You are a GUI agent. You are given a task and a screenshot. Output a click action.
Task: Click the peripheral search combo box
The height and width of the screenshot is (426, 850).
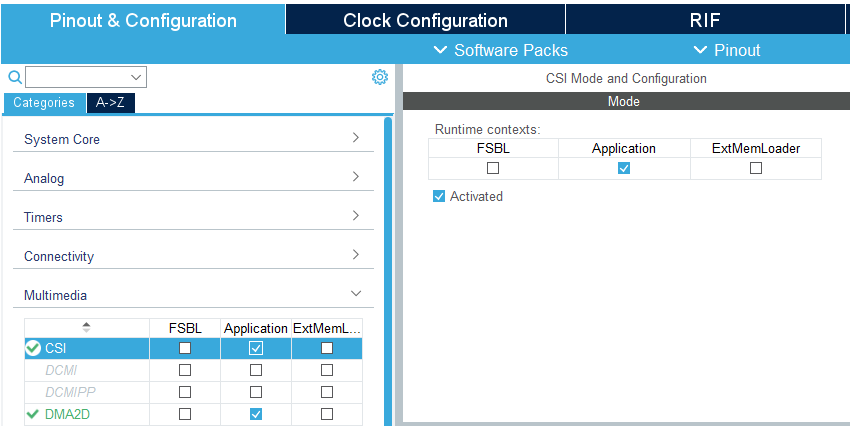(x=85, y=77)
